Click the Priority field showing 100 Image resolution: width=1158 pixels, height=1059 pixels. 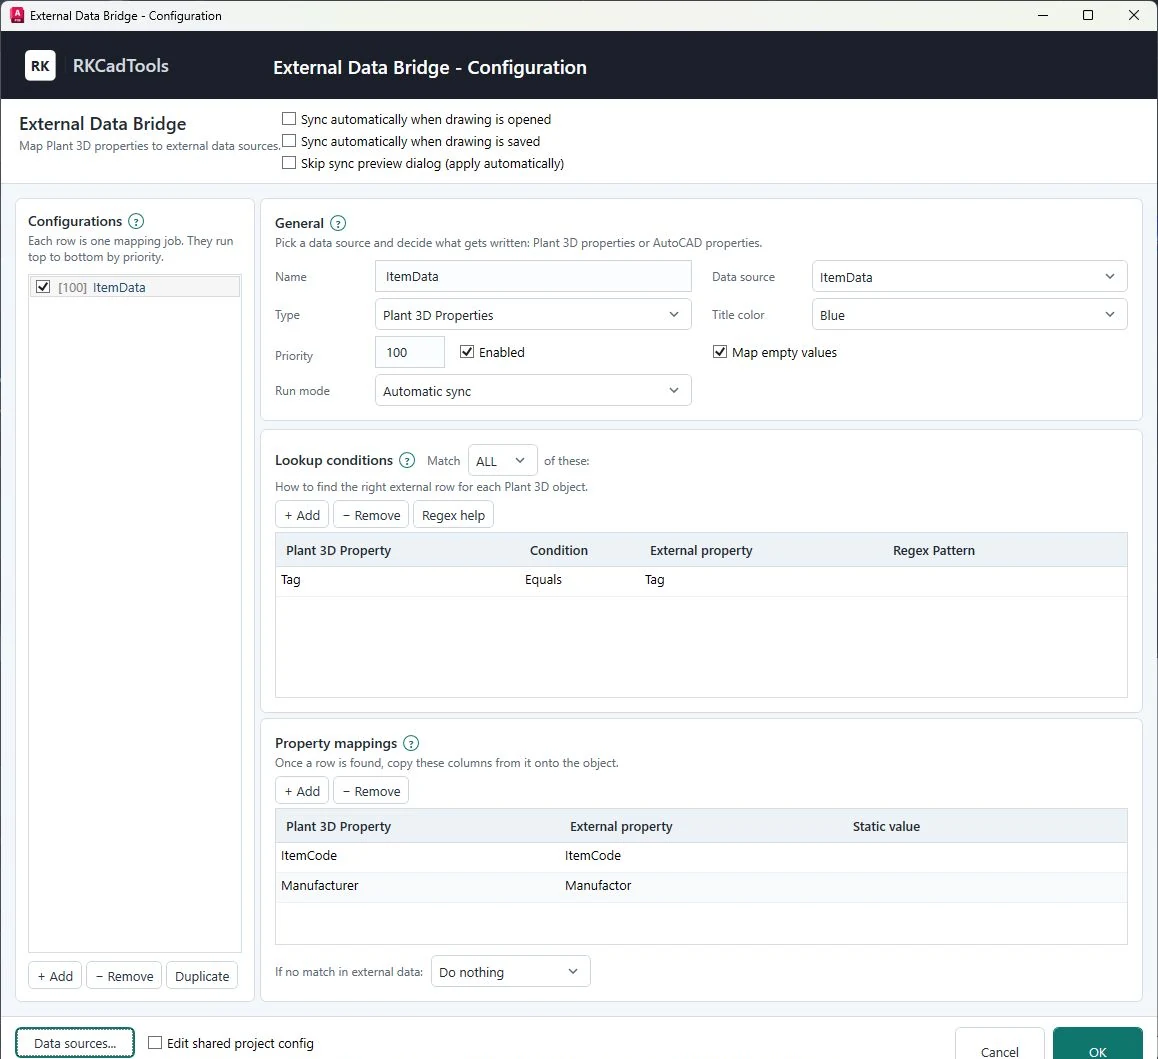coord(410,352)
